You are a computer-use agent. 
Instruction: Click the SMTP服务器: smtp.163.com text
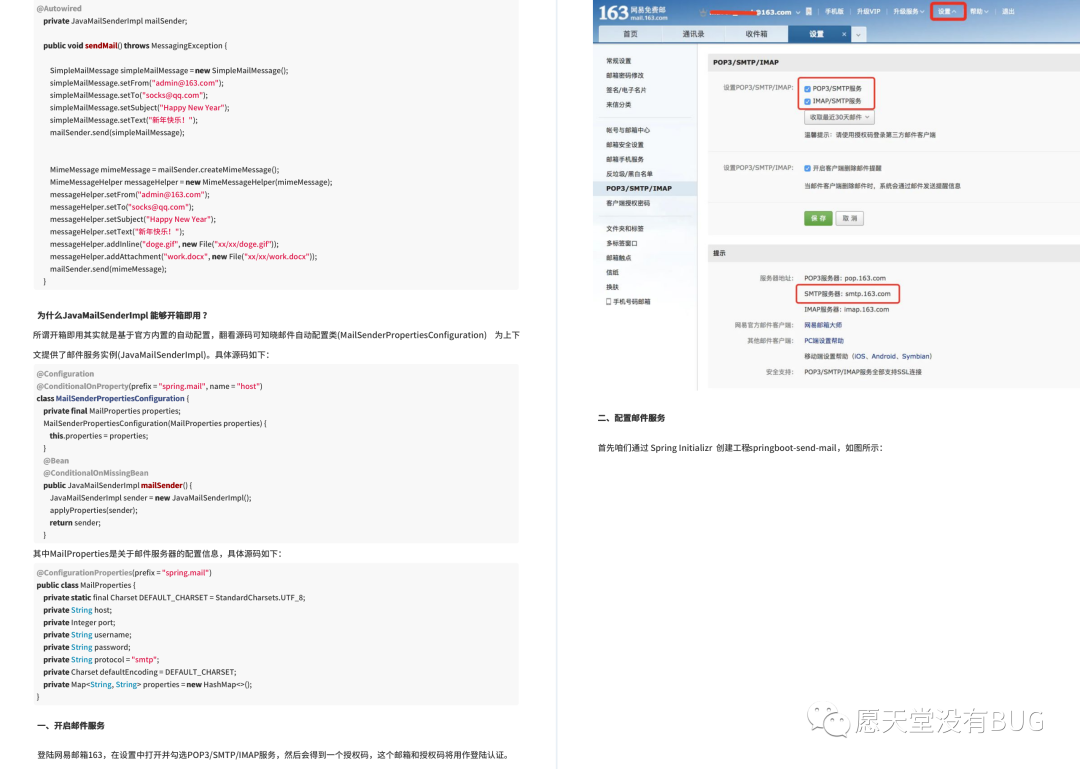point(847,294)
